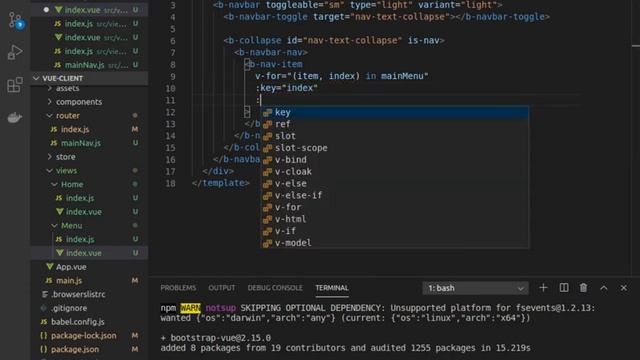The height and width of the screenshot is (360, 640).
Task: Split the terminal
Action: 564,288
